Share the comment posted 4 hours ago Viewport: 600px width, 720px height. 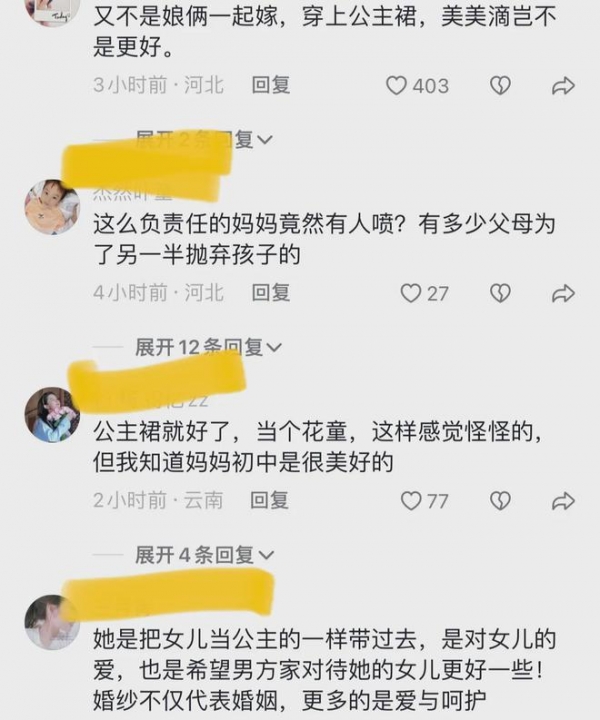coord(563,293)
